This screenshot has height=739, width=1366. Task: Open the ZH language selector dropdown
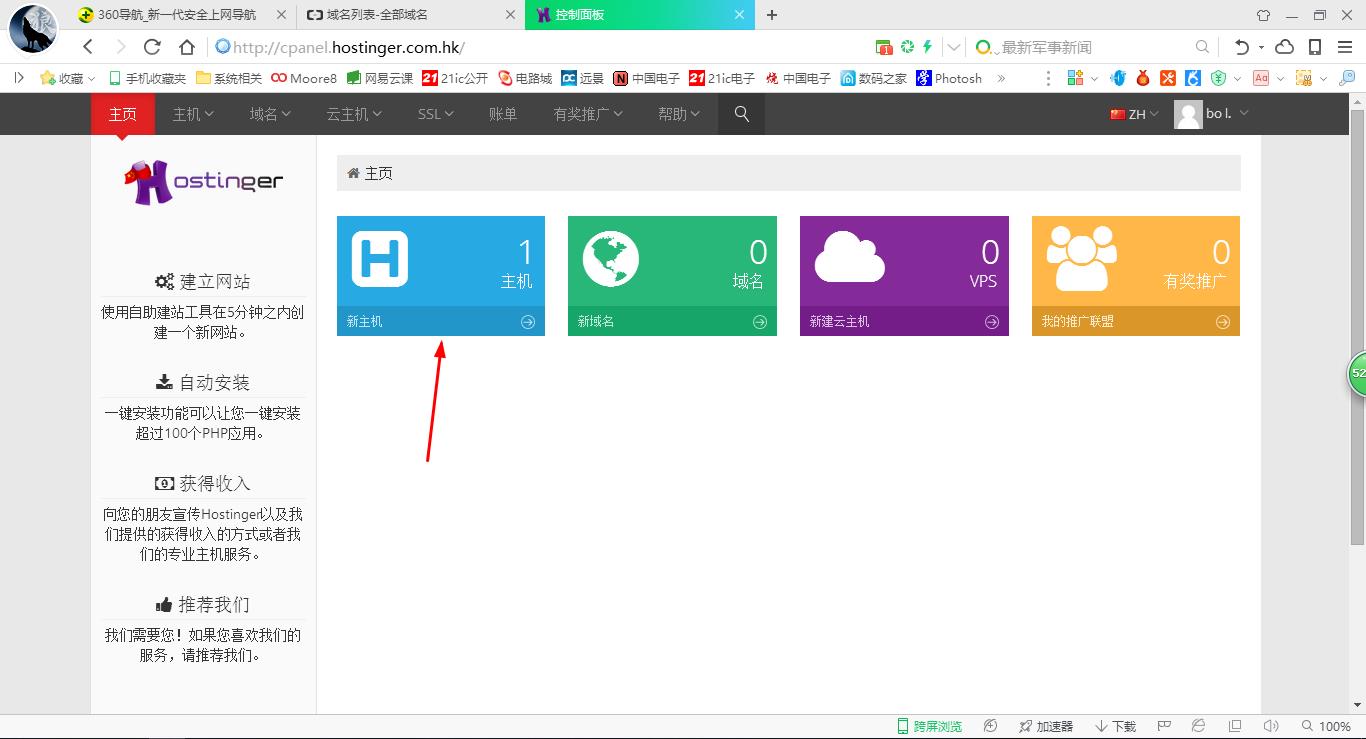coord(1134,114)
